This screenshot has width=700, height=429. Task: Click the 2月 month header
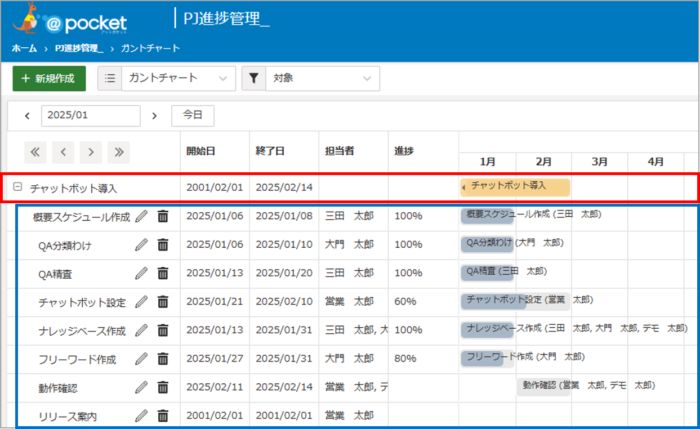click(544, 162)
